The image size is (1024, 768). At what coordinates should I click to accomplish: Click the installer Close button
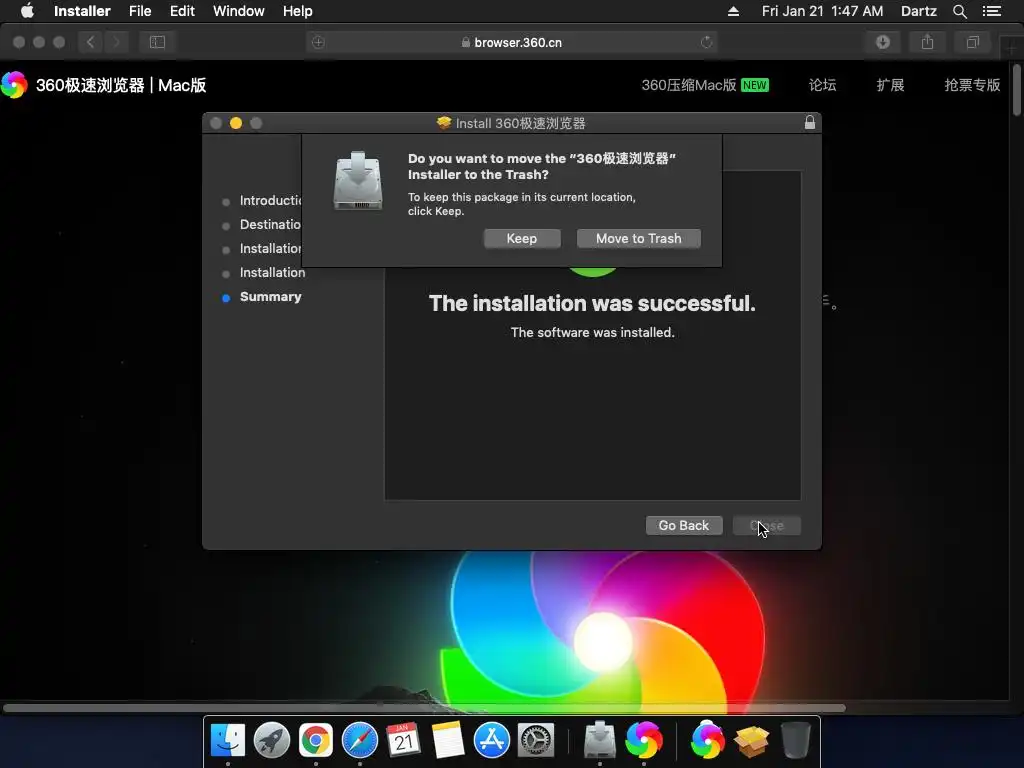pyautogui.click(x=767, y=525)
